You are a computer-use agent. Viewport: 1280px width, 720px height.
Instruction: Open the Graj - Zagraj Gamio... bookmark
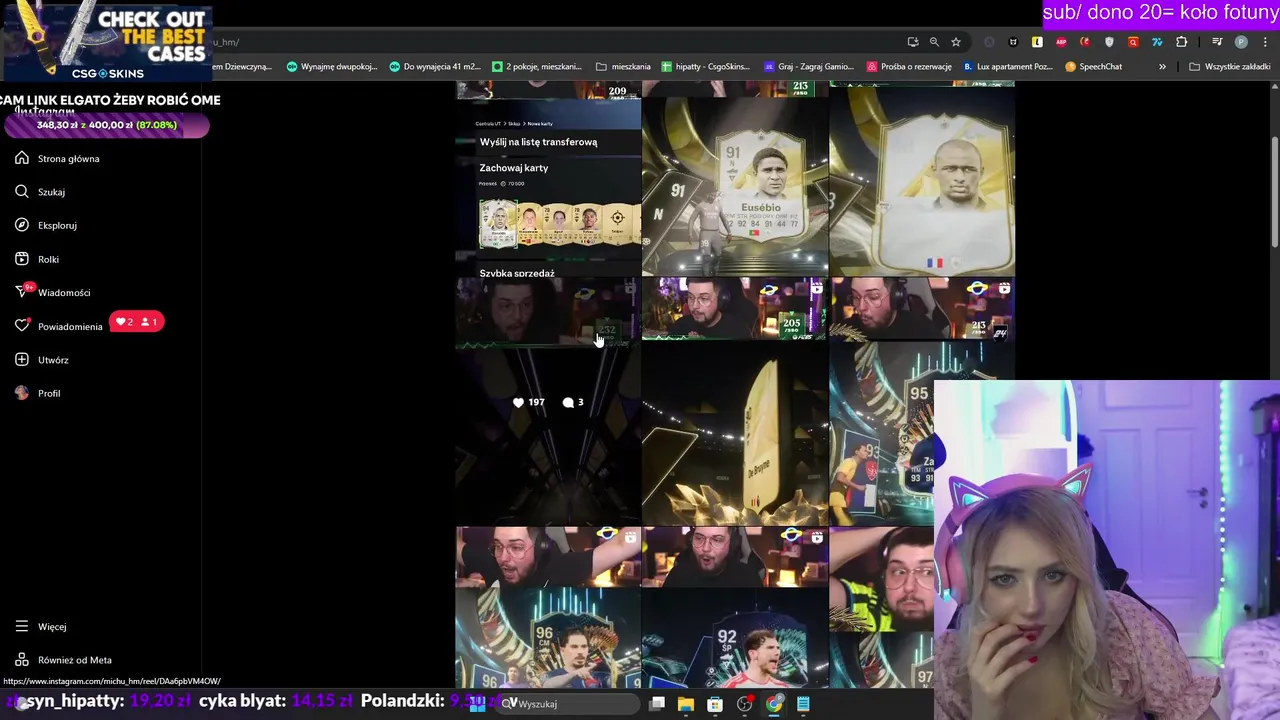(809, 67)
